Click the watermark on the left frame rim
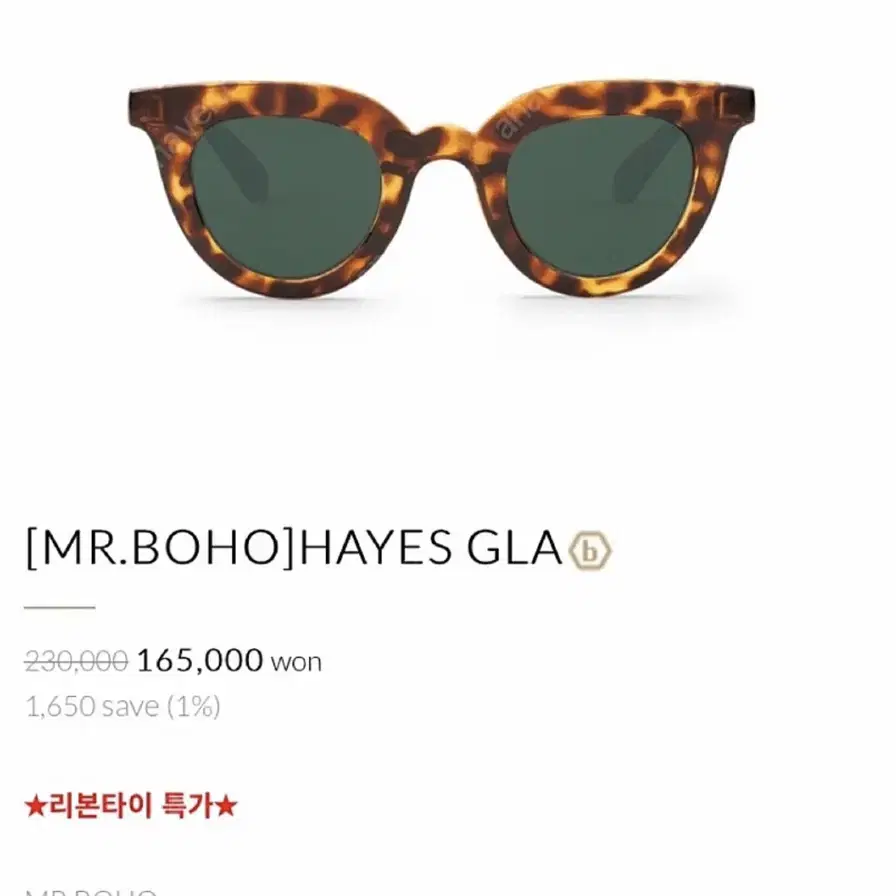 [183, 129]
